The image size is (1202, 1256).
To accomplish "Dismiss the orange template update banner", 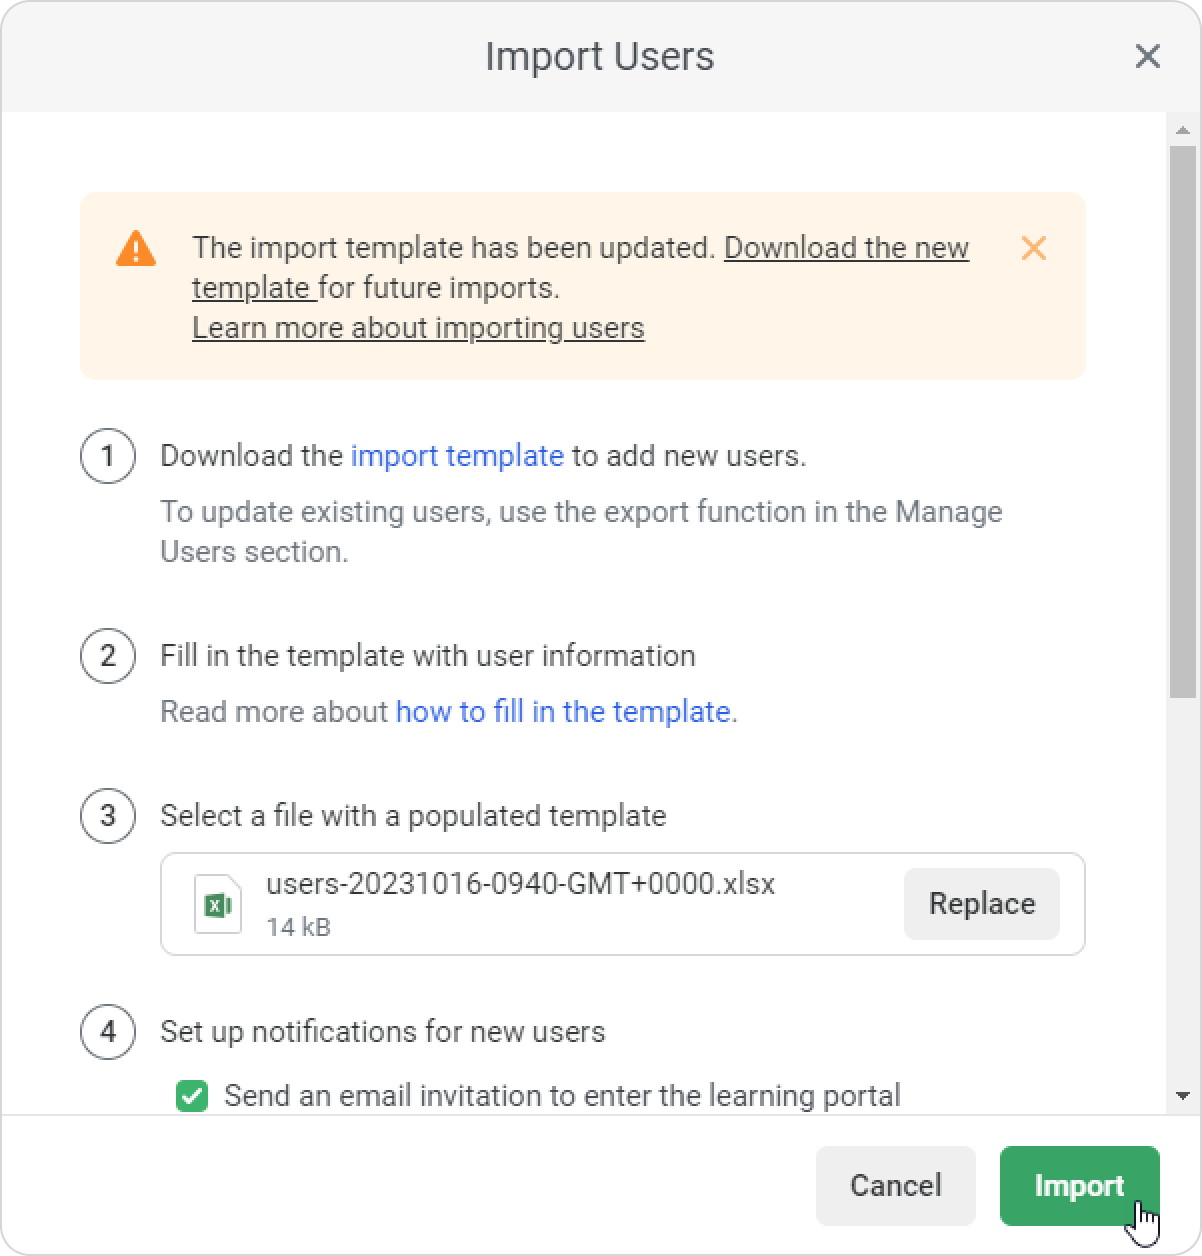I will [x=1033, y=248].
